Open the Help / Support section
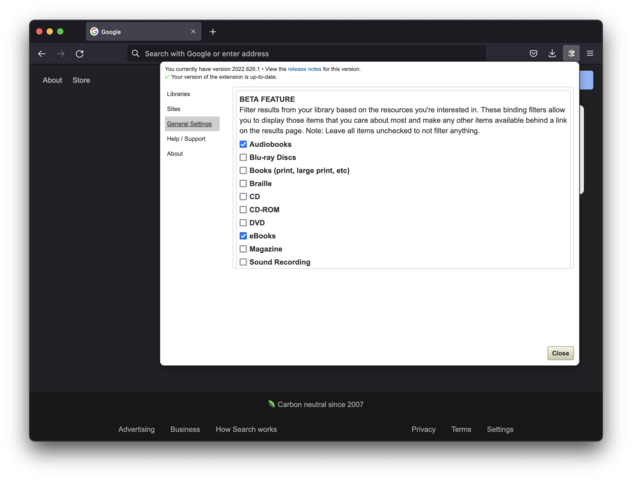 tap(186, 139)
